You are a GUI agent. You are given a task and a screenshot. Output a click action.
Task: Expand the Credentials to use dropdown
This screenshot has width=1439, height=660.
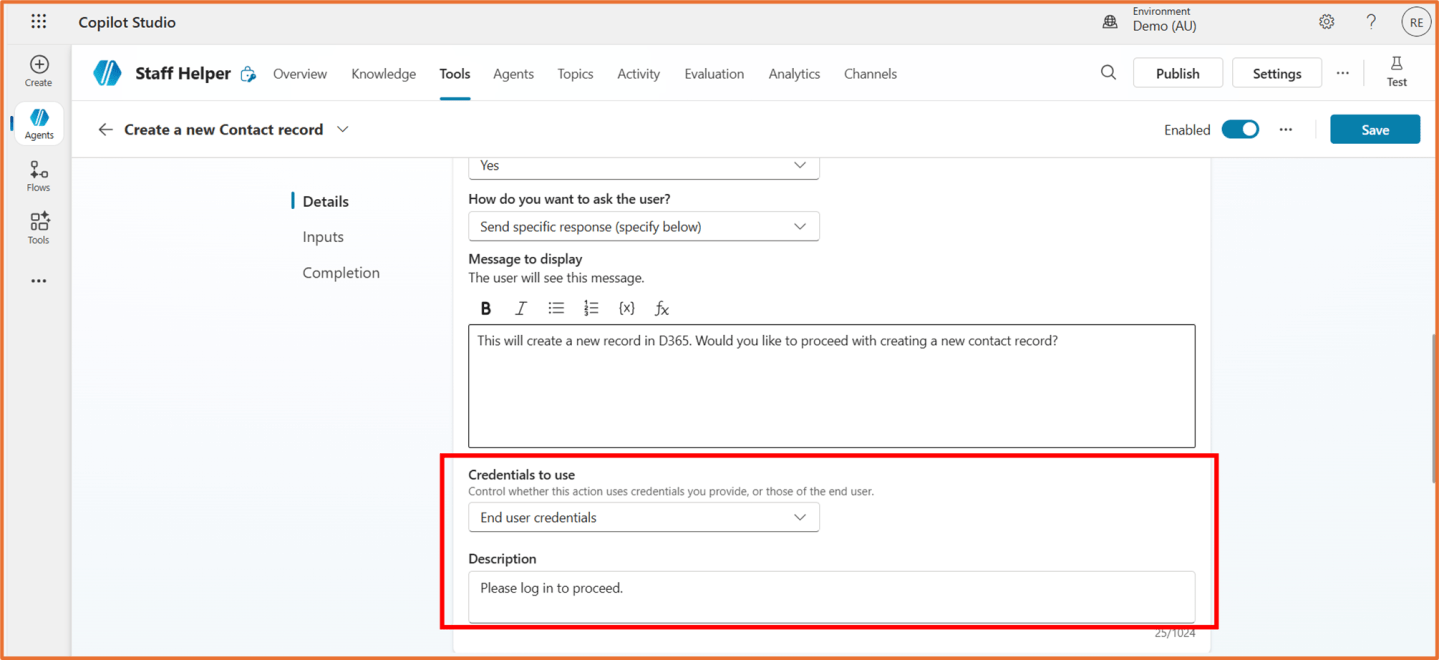643,517
